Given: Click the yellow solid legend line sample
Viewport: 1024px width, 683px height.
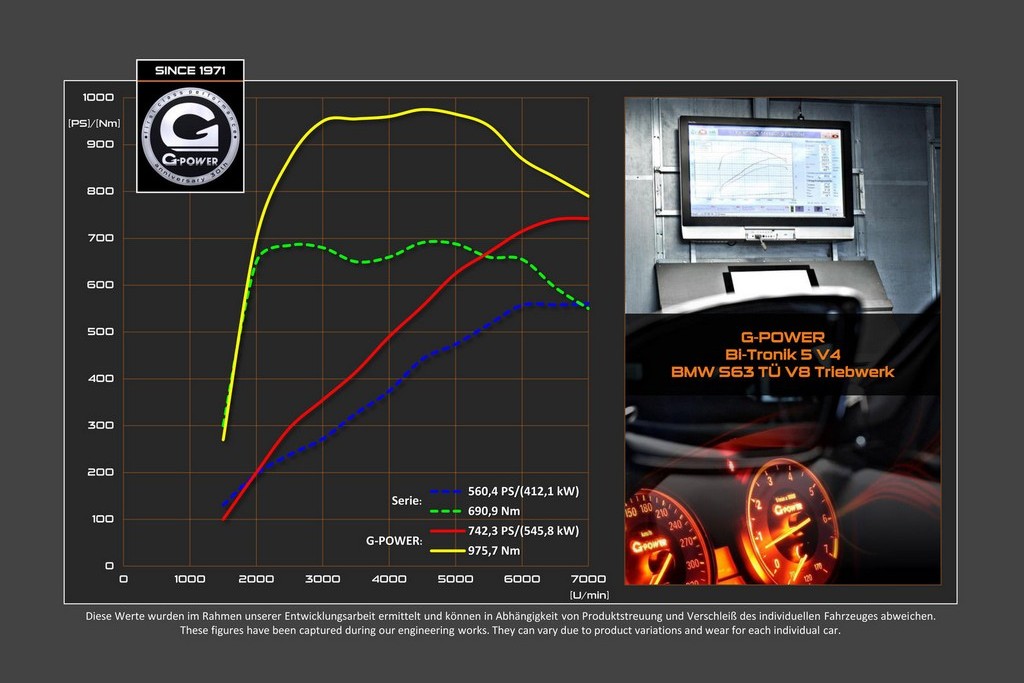Looking at the screenshot, I should coord(447,550).
